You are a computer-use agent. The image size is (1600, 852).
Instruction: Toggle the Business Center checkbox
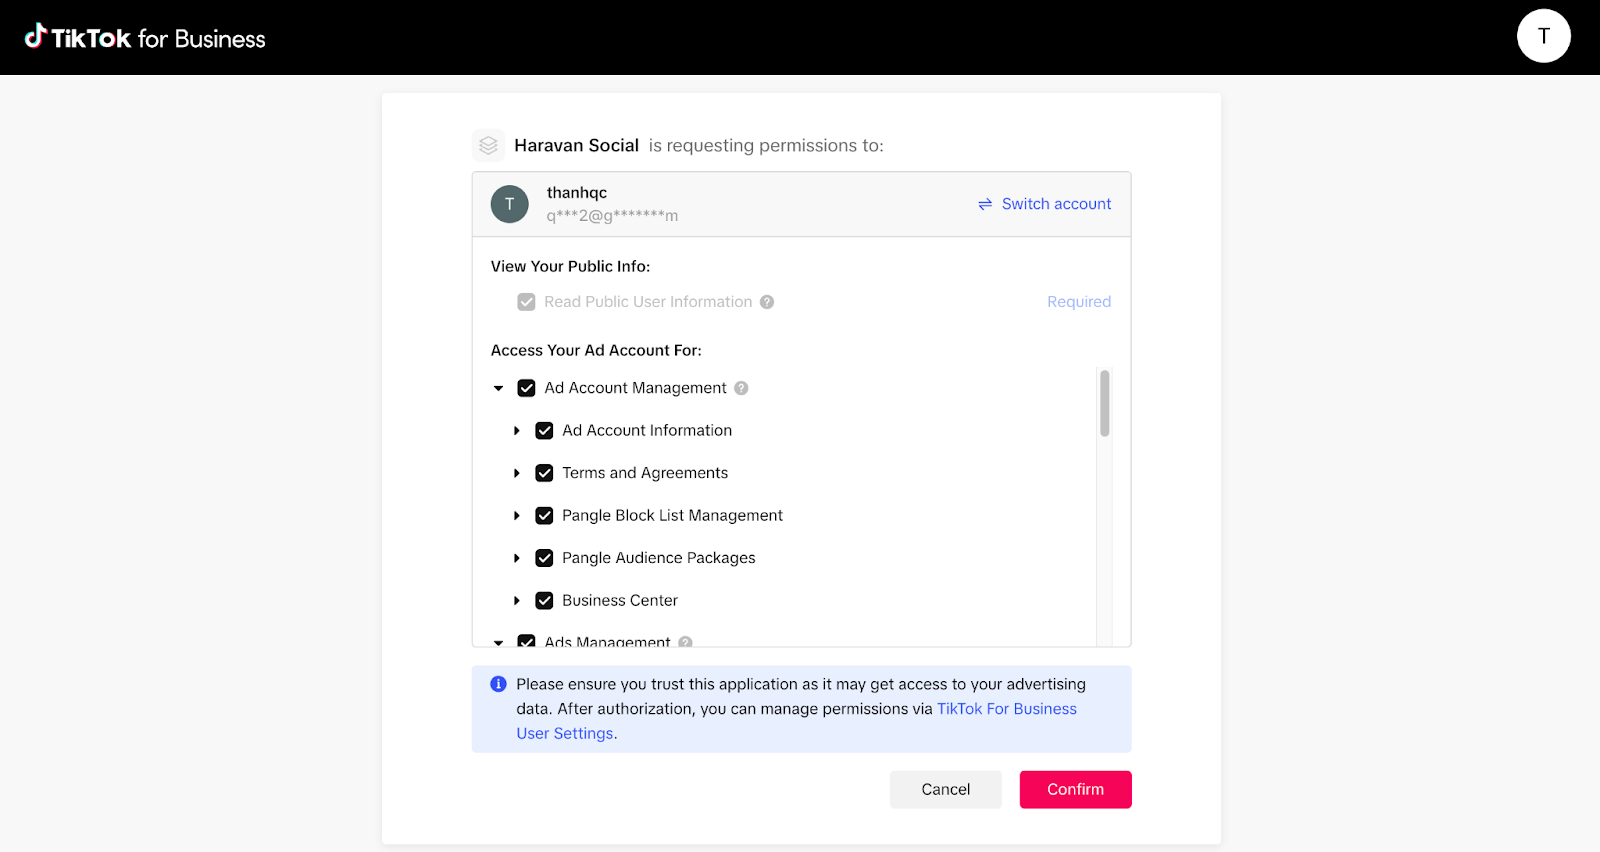pyautogui.click(x=544, y=601)
